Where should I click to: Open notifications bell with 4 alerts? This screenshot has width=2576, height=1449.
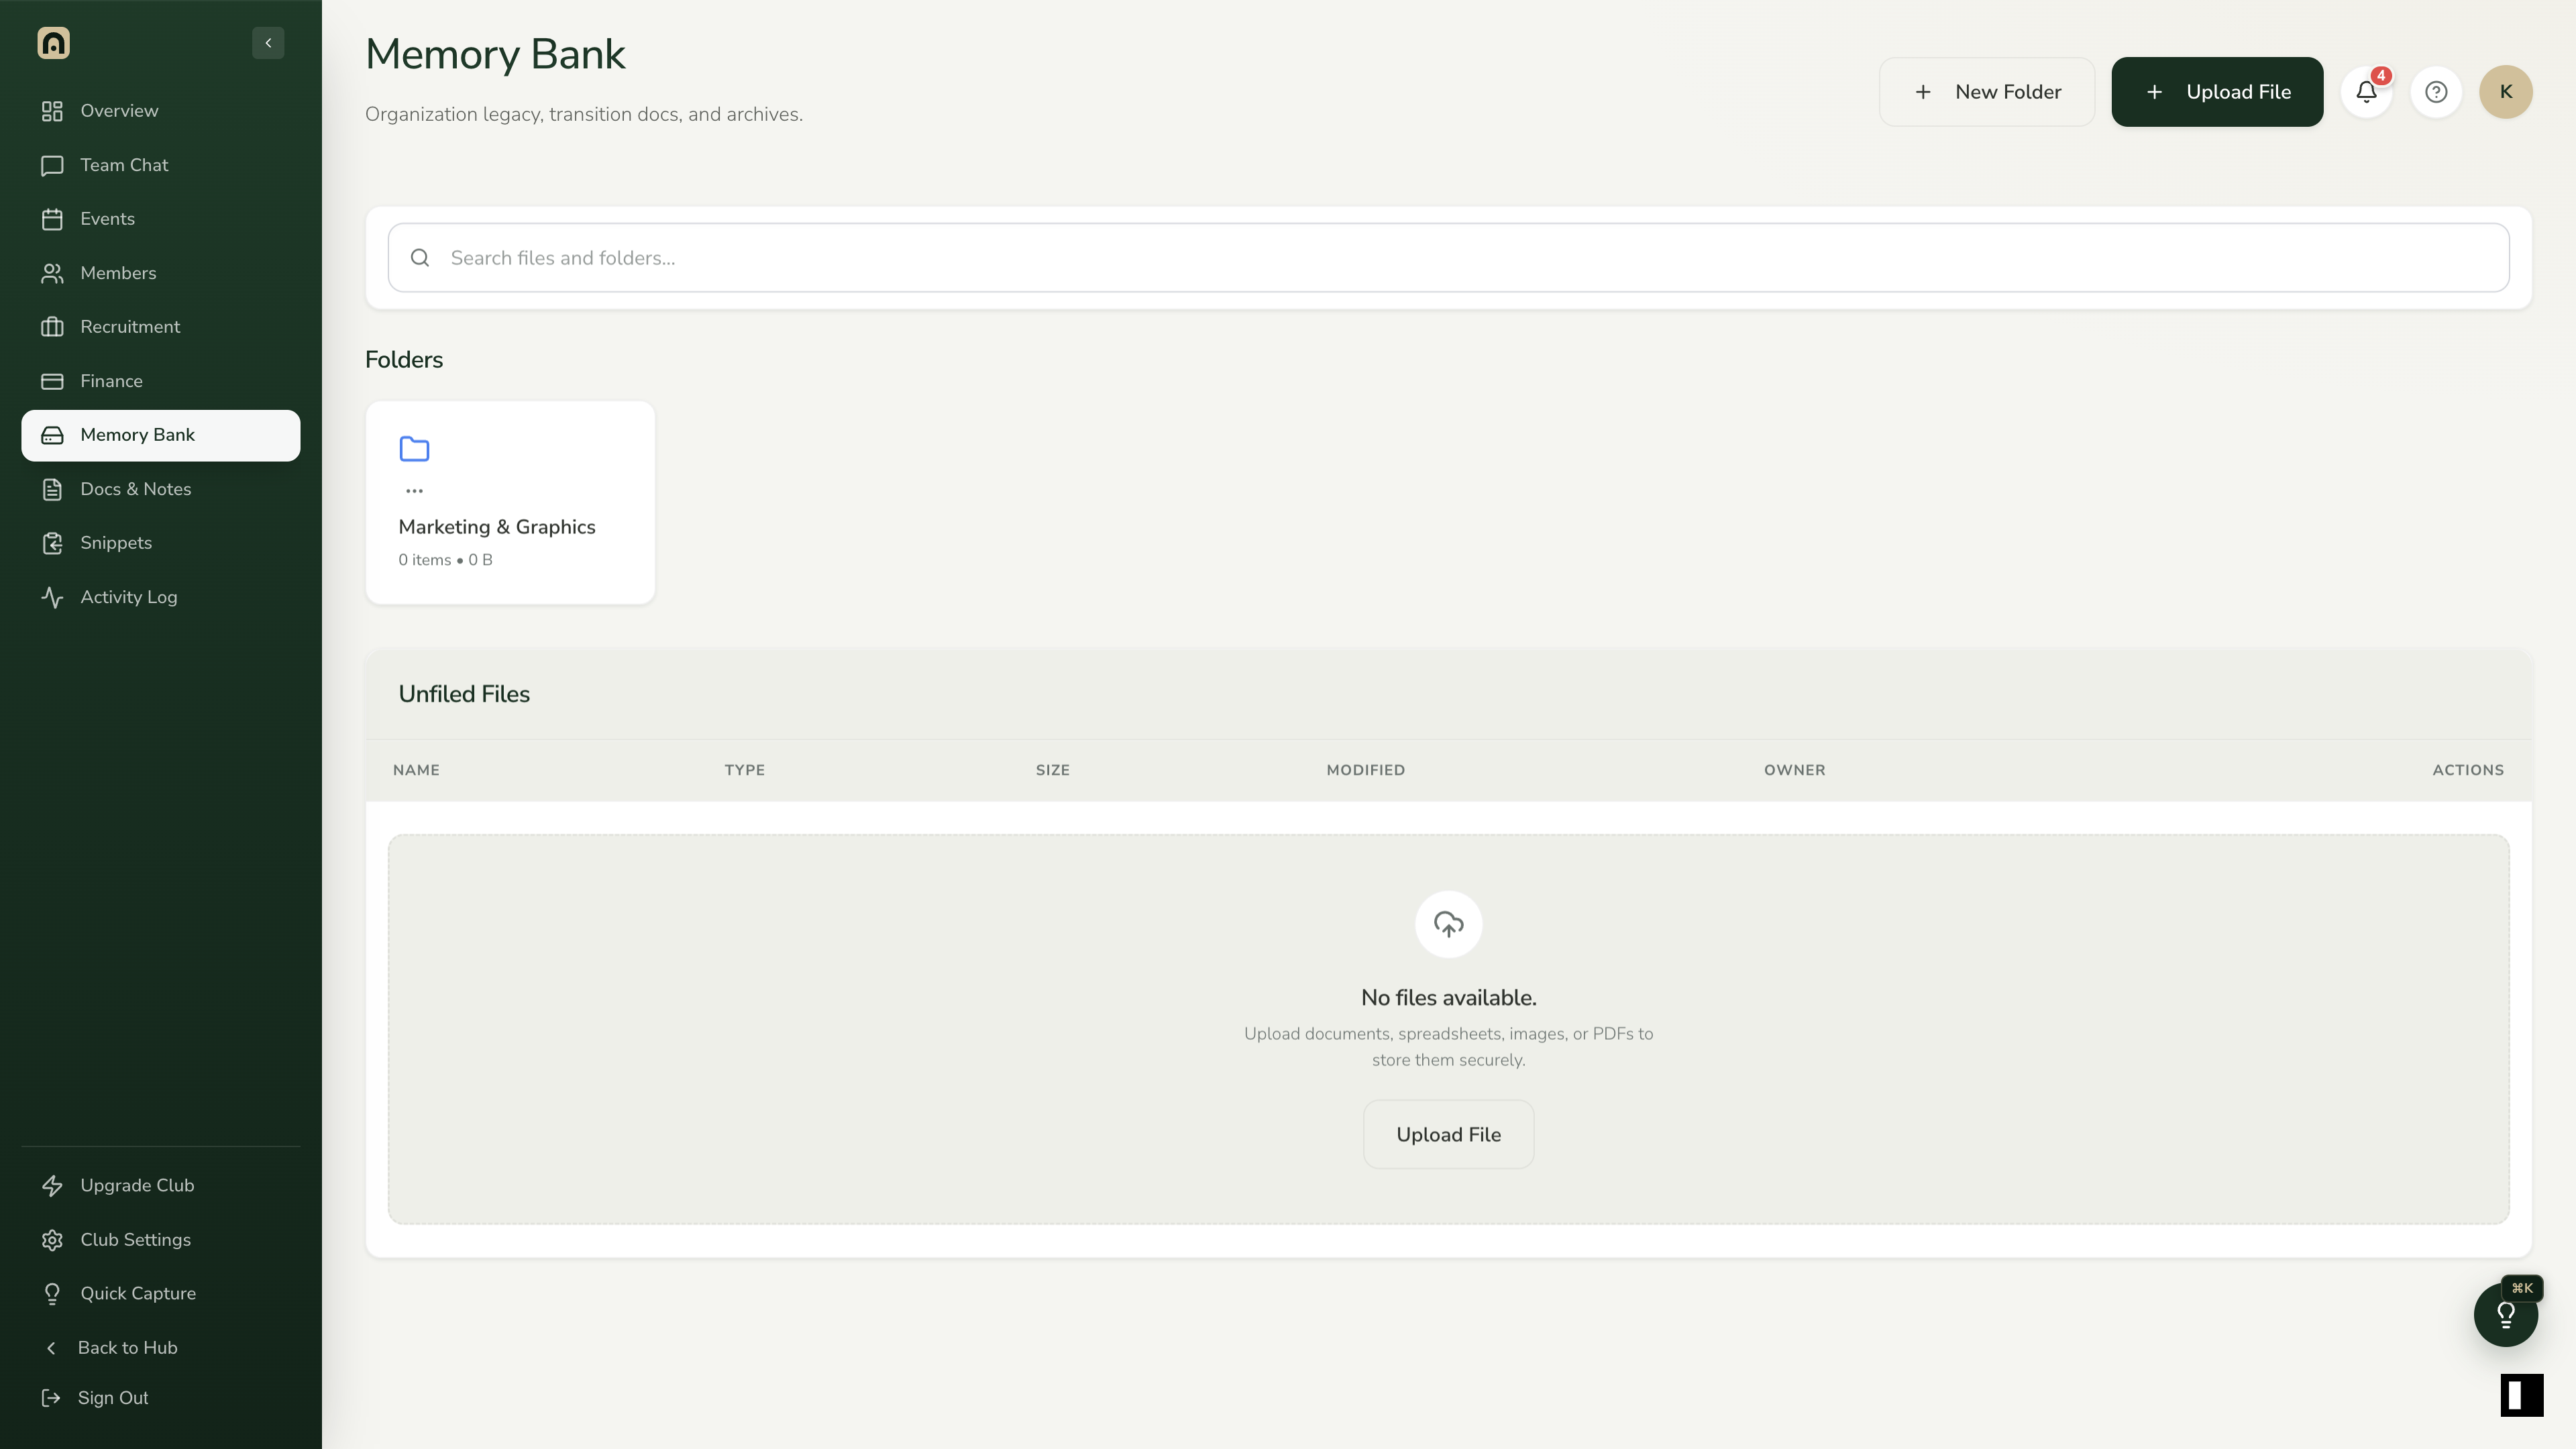pyautogui.click(x=2366, y=92)
